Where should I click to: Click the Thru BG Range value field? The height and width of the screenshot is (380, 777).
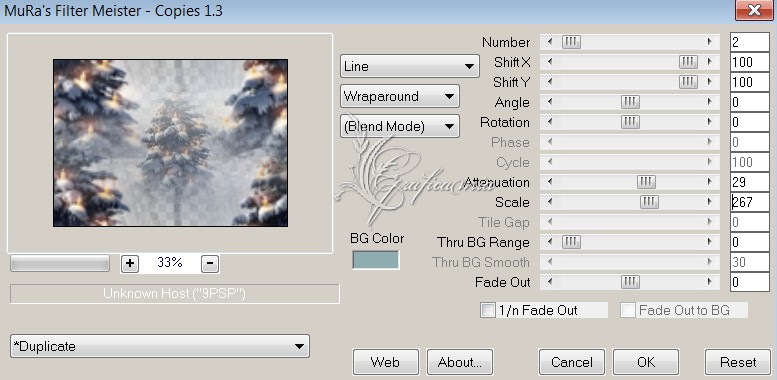click(750, 242)
